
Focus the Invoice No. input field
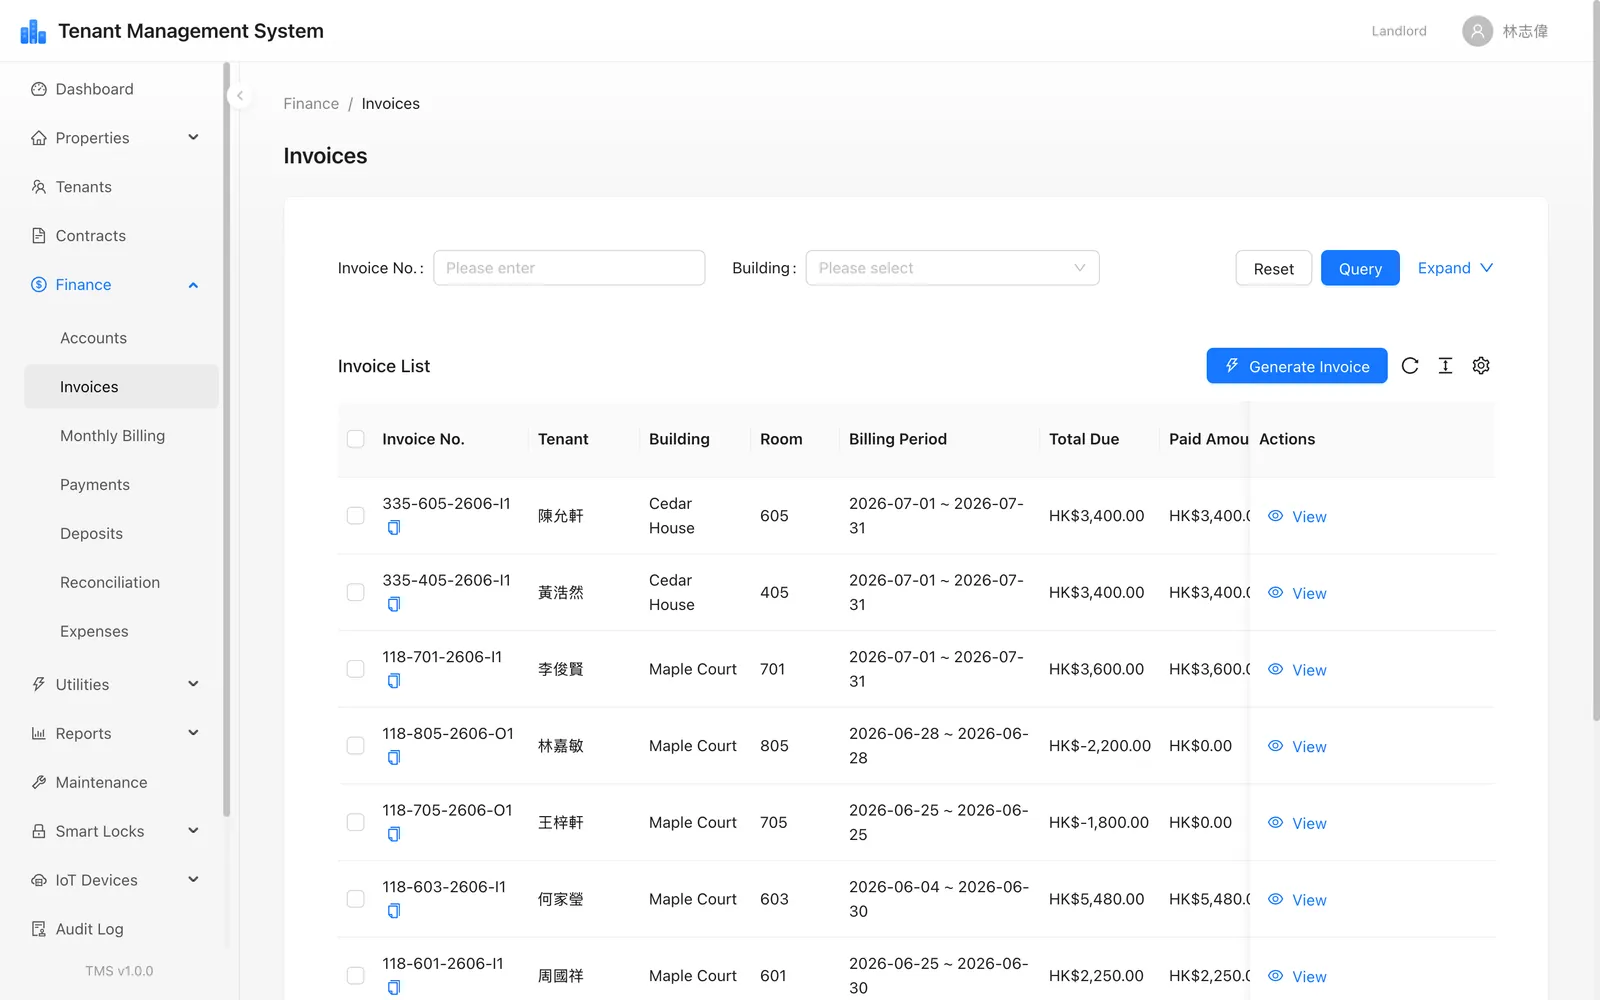pos(569,268)
